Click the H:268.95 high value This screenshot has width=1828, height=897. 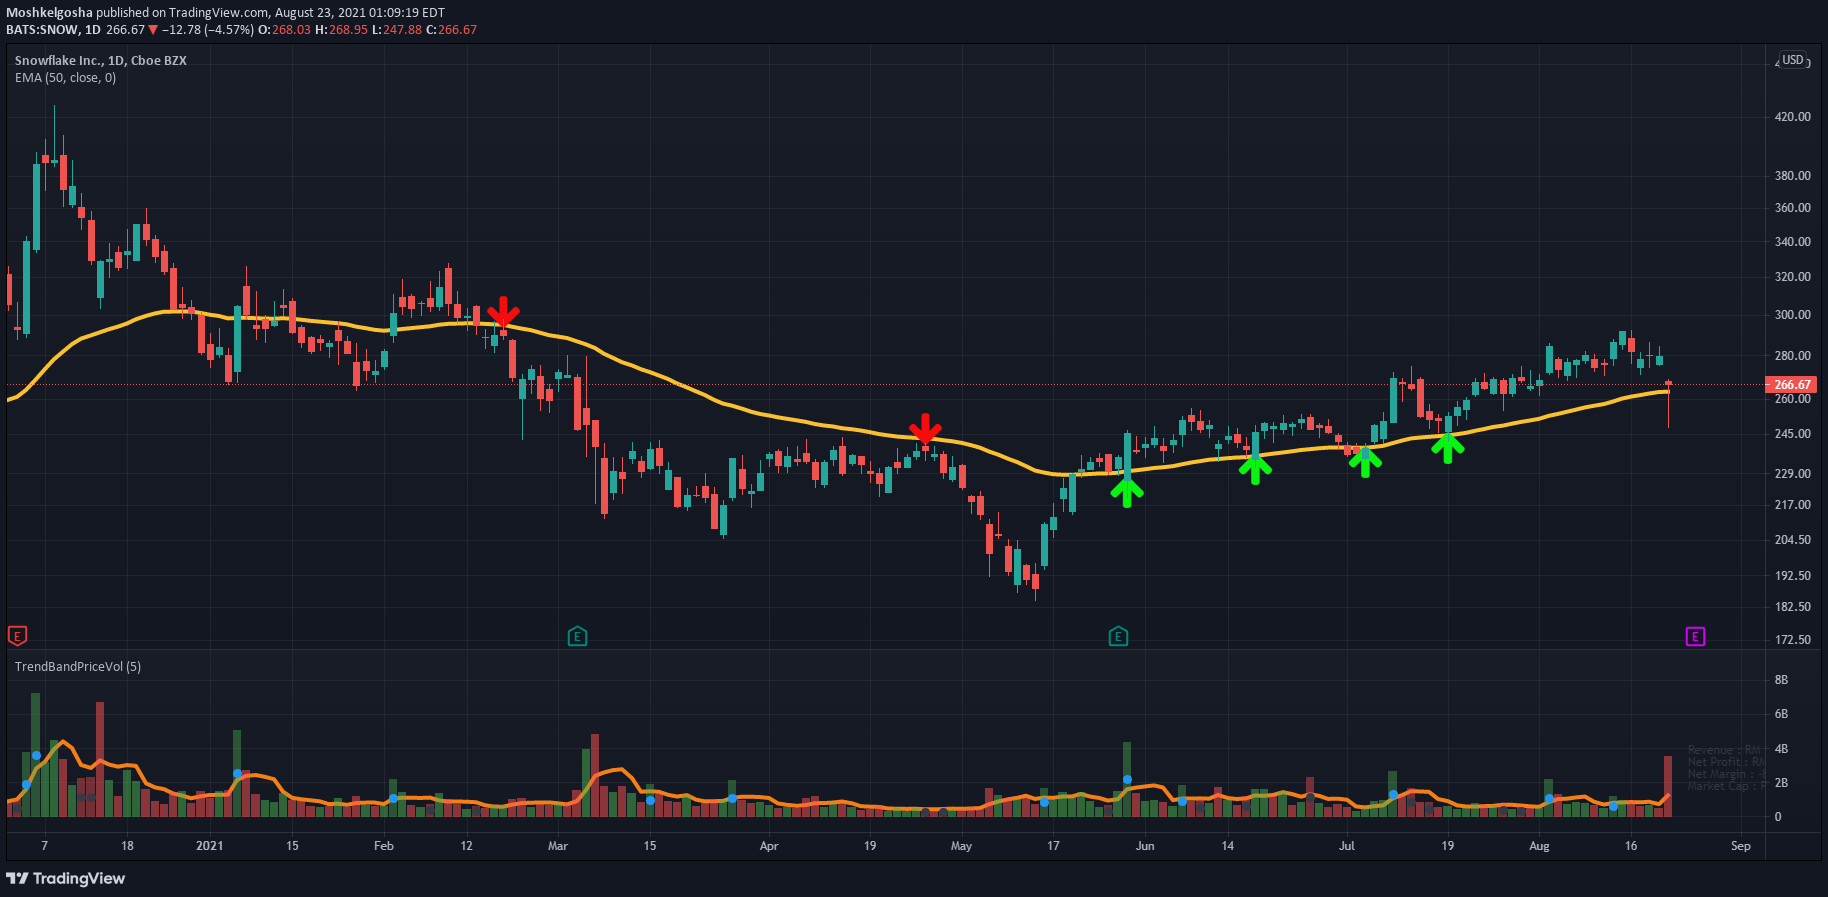pos(341,30)
